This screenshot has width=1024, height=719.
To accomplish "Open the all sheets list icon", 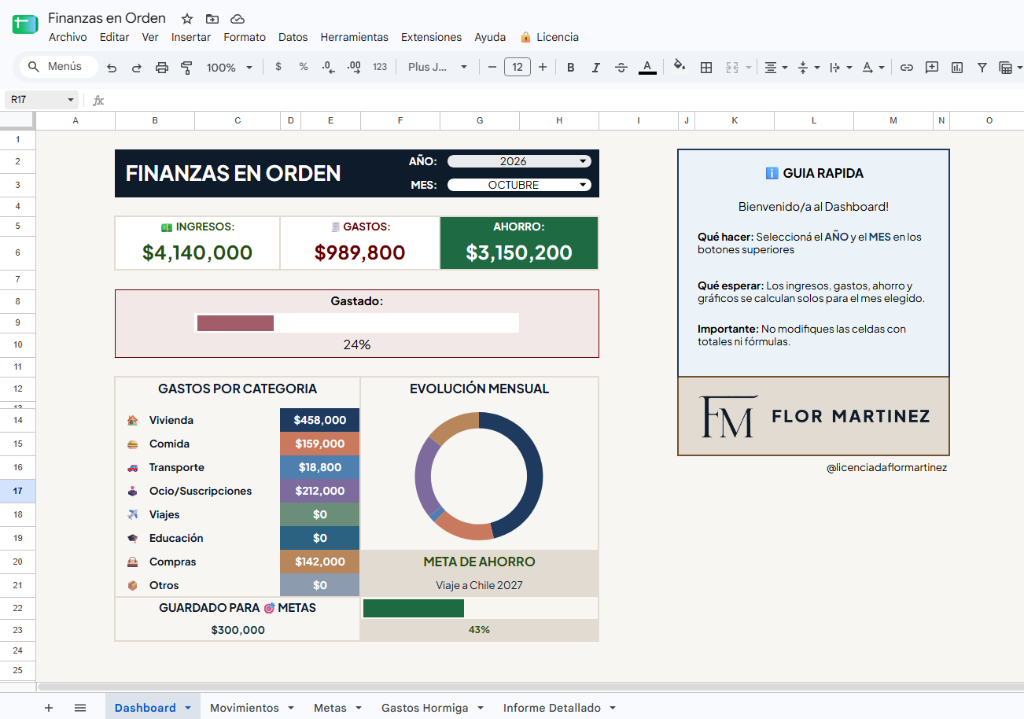I will (x=80, y=708).
